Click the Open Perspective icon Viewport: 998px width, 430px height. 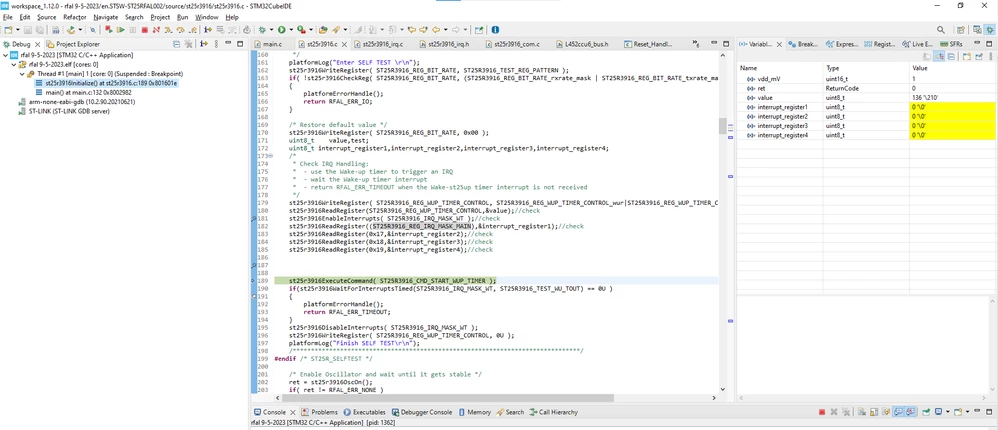point(961,29)
